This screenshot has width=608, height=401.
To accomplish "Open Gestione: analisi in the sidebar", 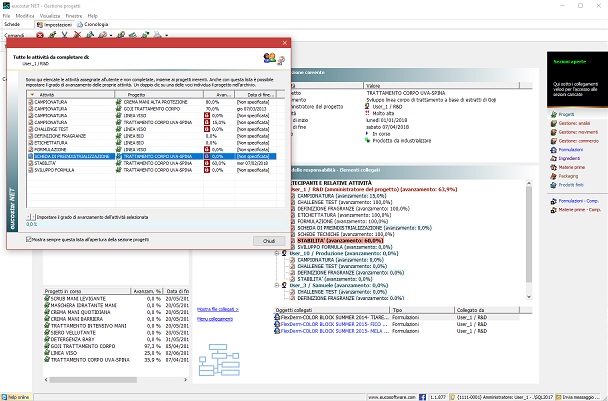I will pyautogui.click(x=574, y=123).
